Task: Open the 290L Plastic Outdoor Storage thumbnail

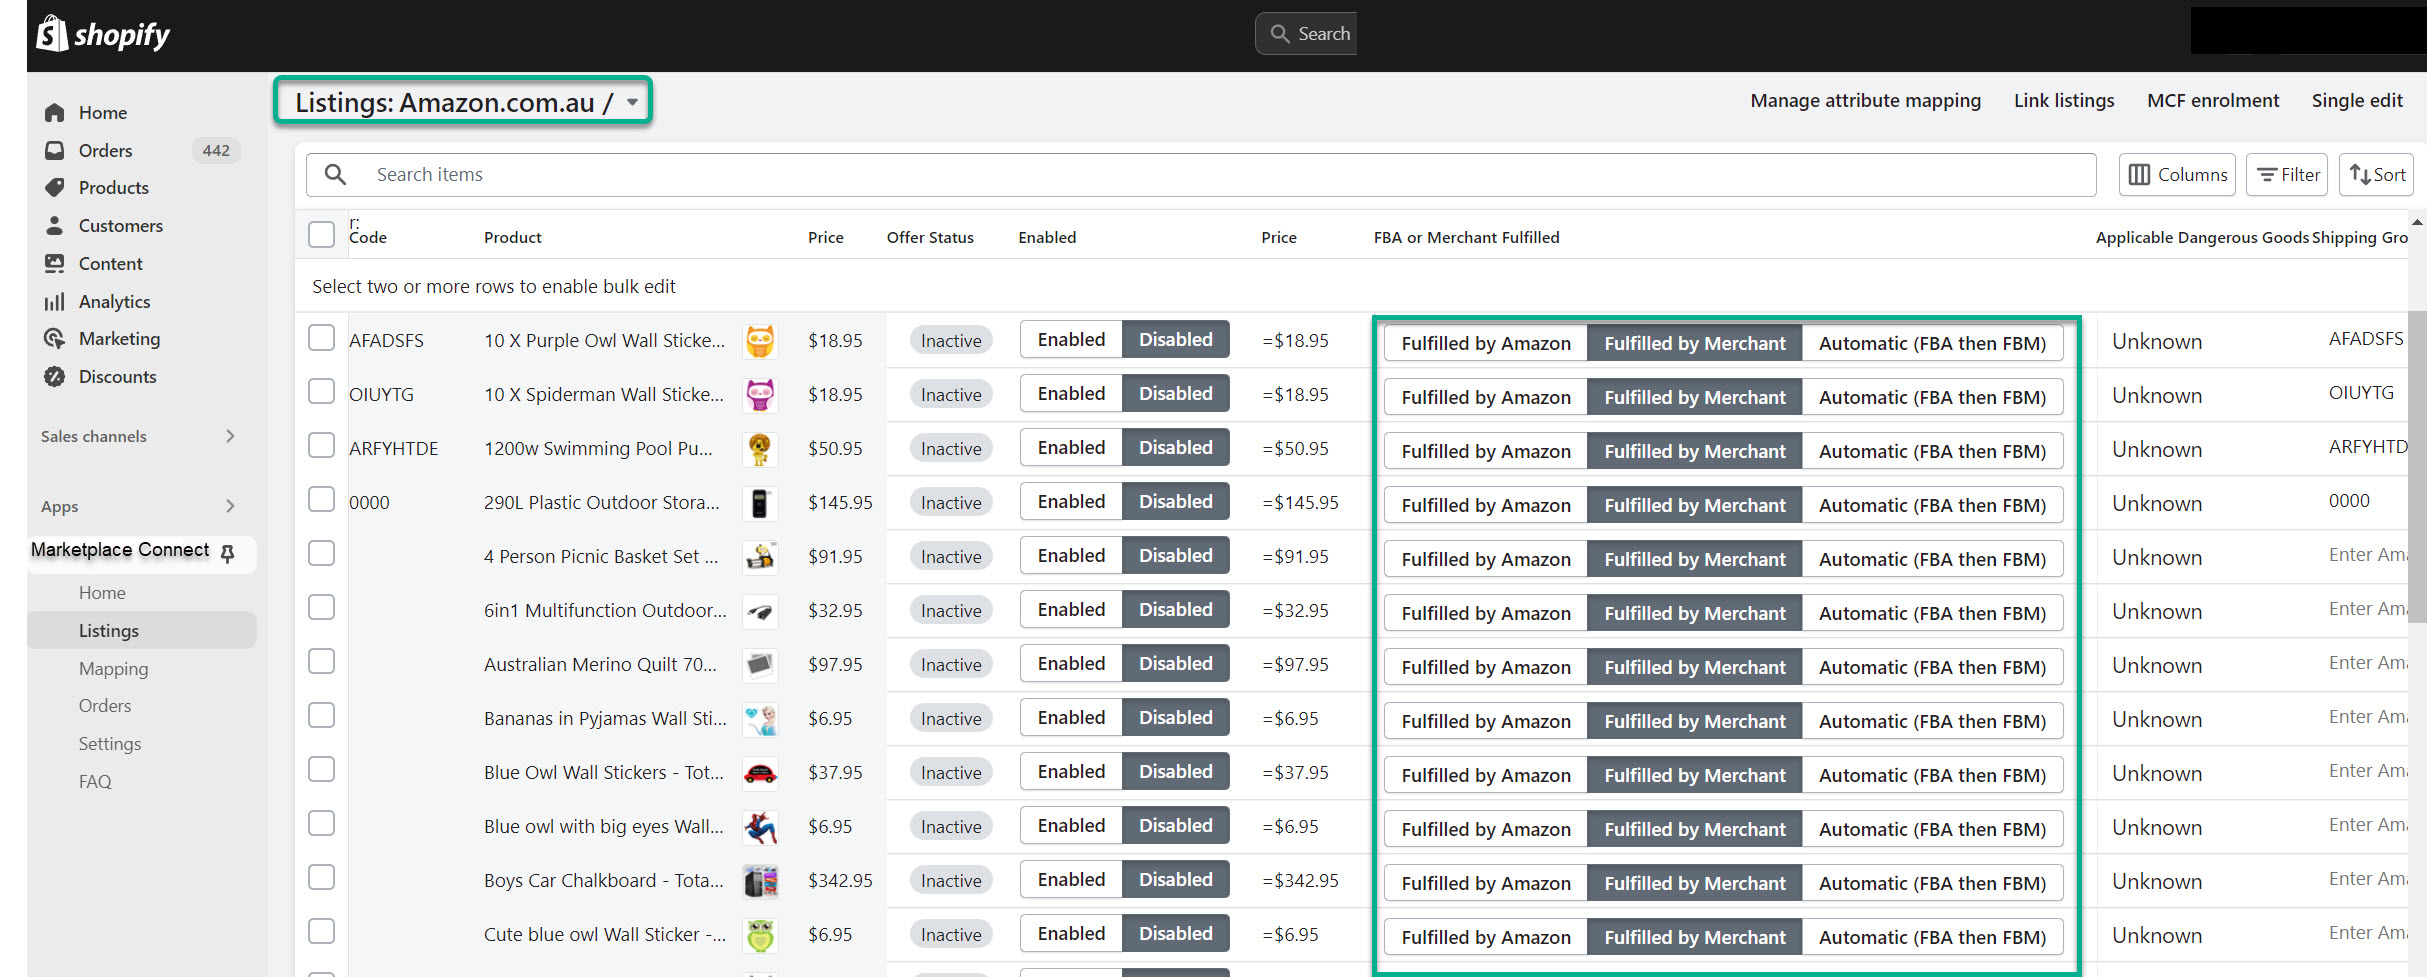Action: [x=760, y=503]
